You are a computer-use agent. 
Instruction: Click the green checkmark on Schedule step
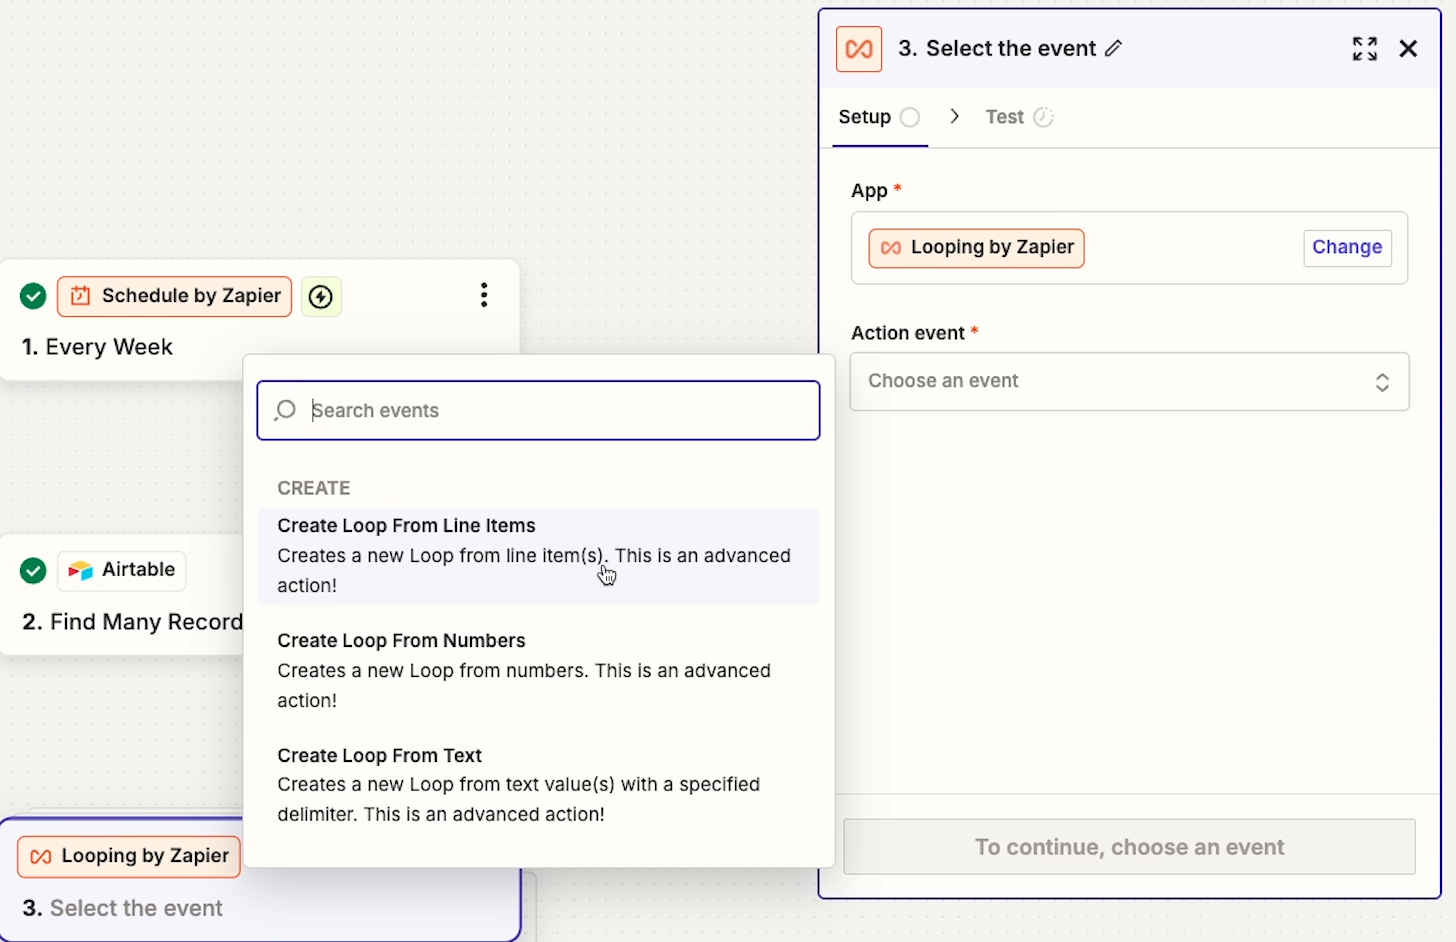(x=33, y=296)
